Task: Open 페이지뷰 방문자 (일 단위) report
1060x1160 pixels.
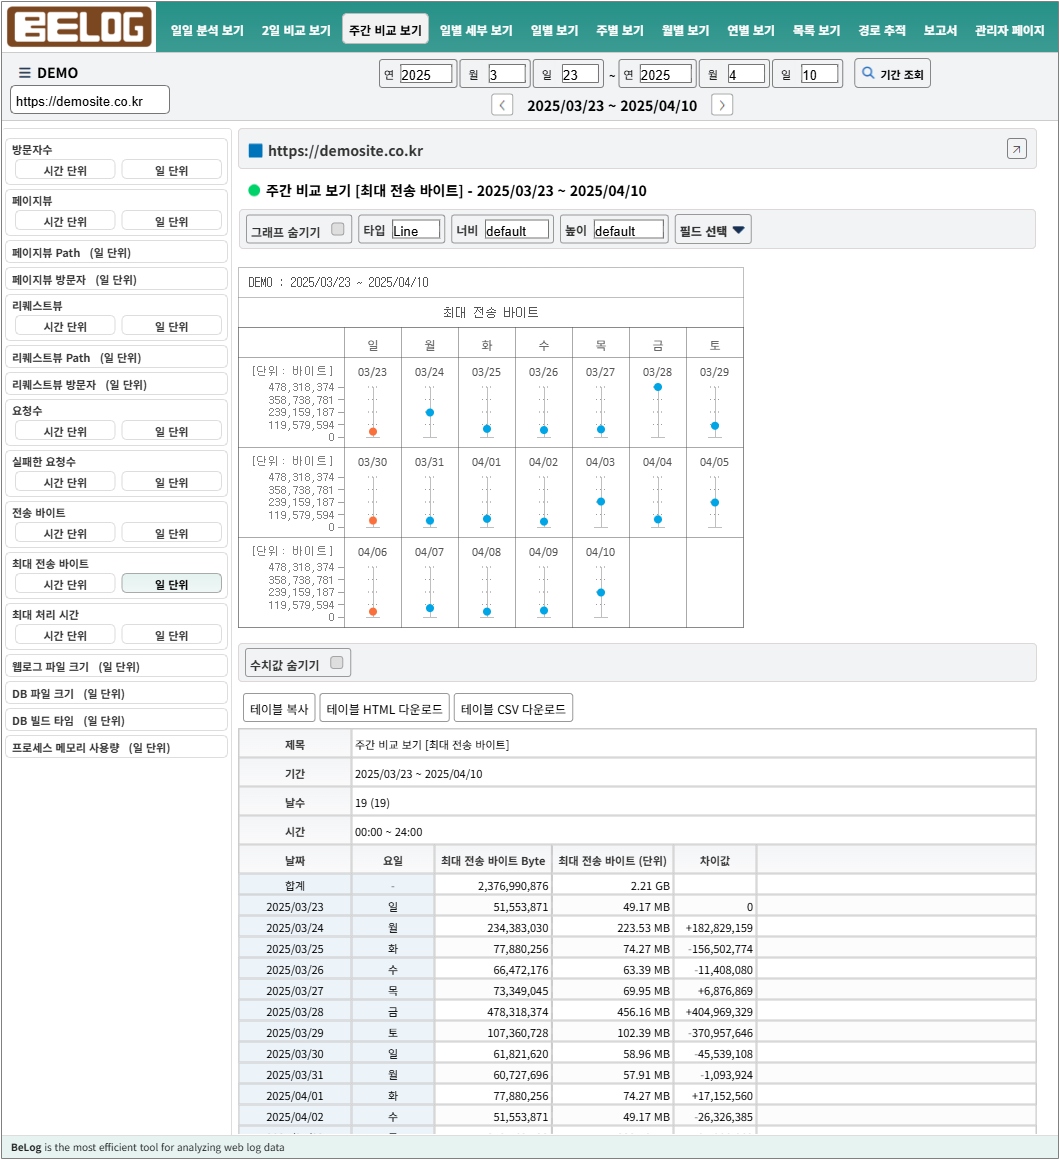Action: pyautogui.click(x=116, y=280)
